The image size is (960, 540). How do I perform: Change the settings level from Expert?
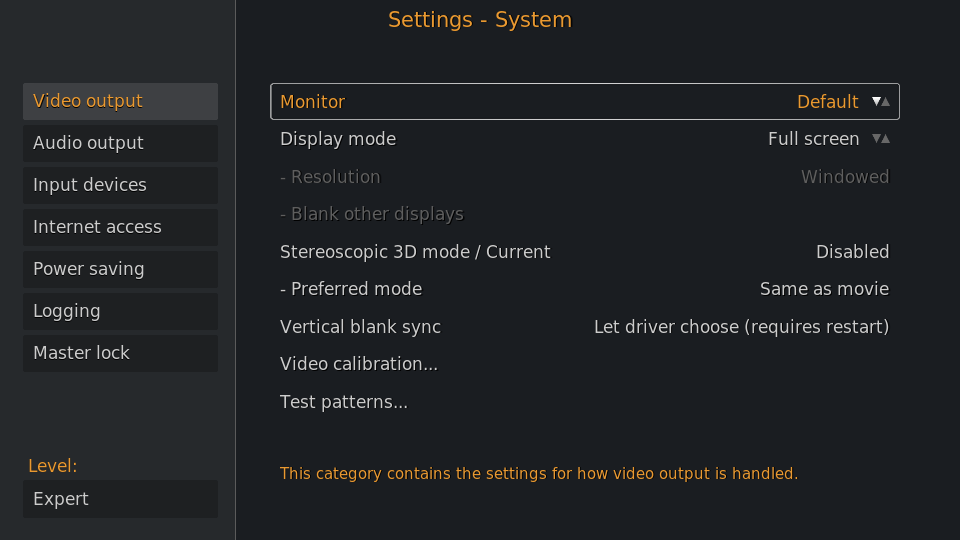[x=121, y=499]
